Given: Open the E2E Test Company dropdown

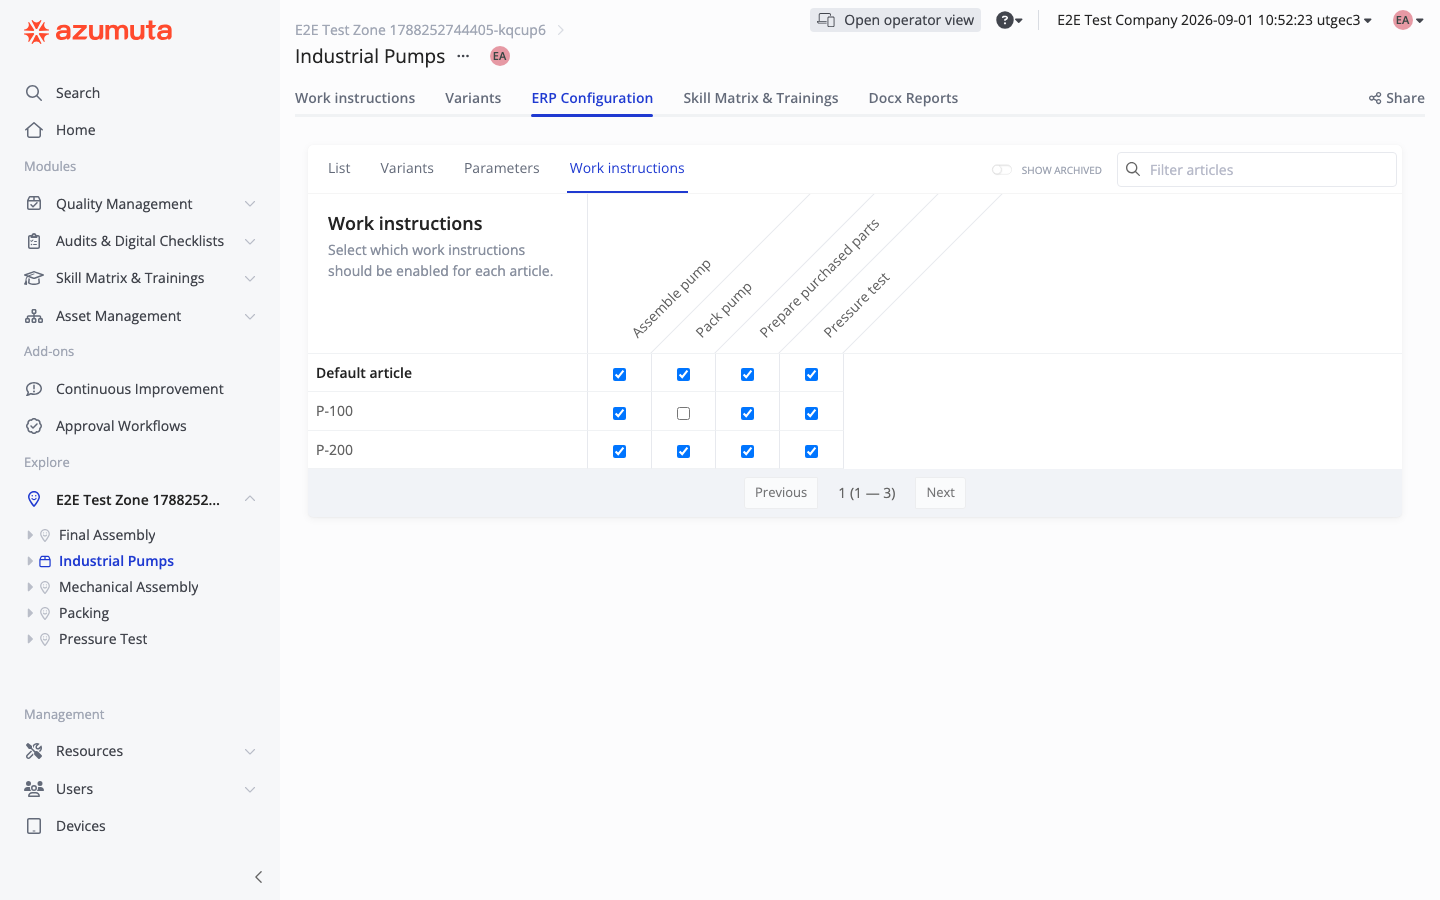Looking at the screenshot, I should click(1214, 20).
